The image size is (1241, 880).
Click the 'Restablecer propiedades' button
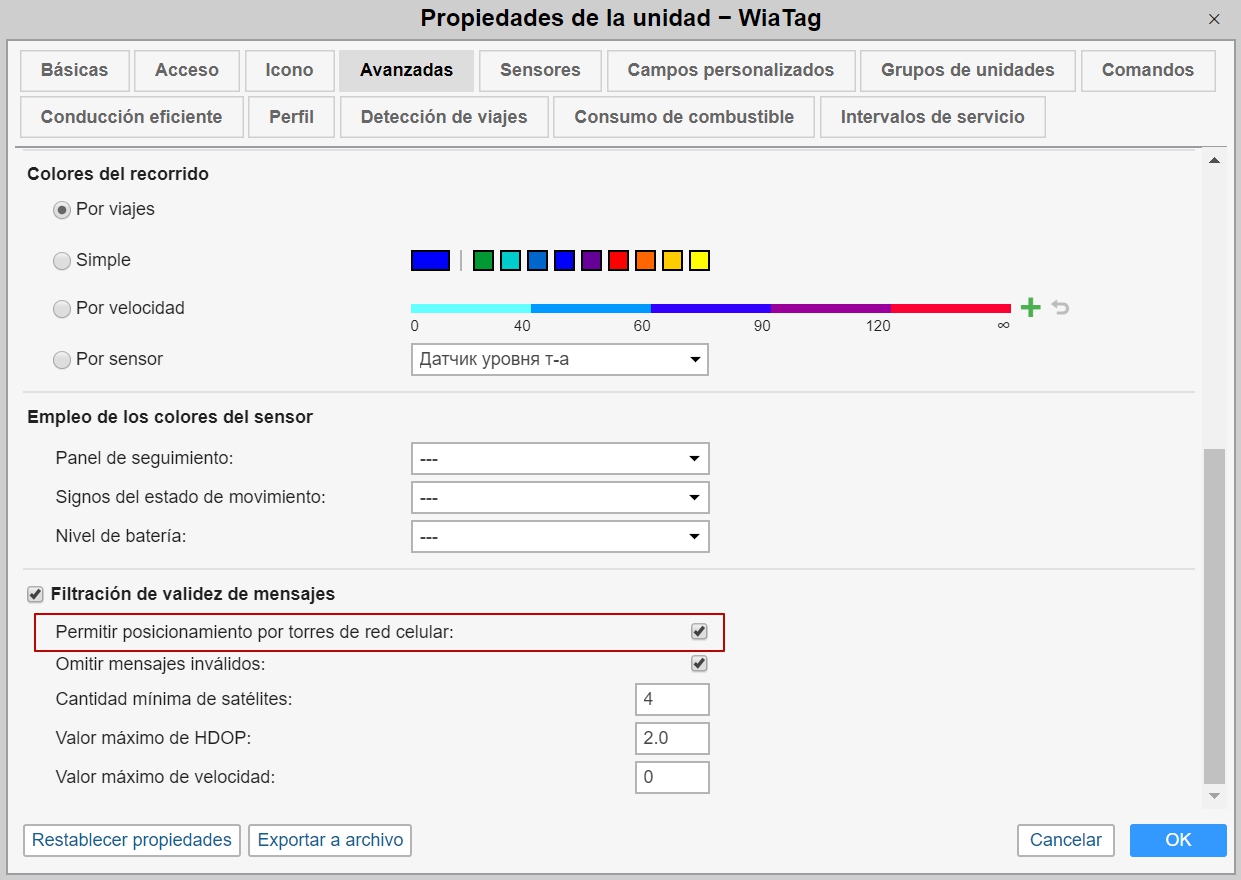click(132, 840)
